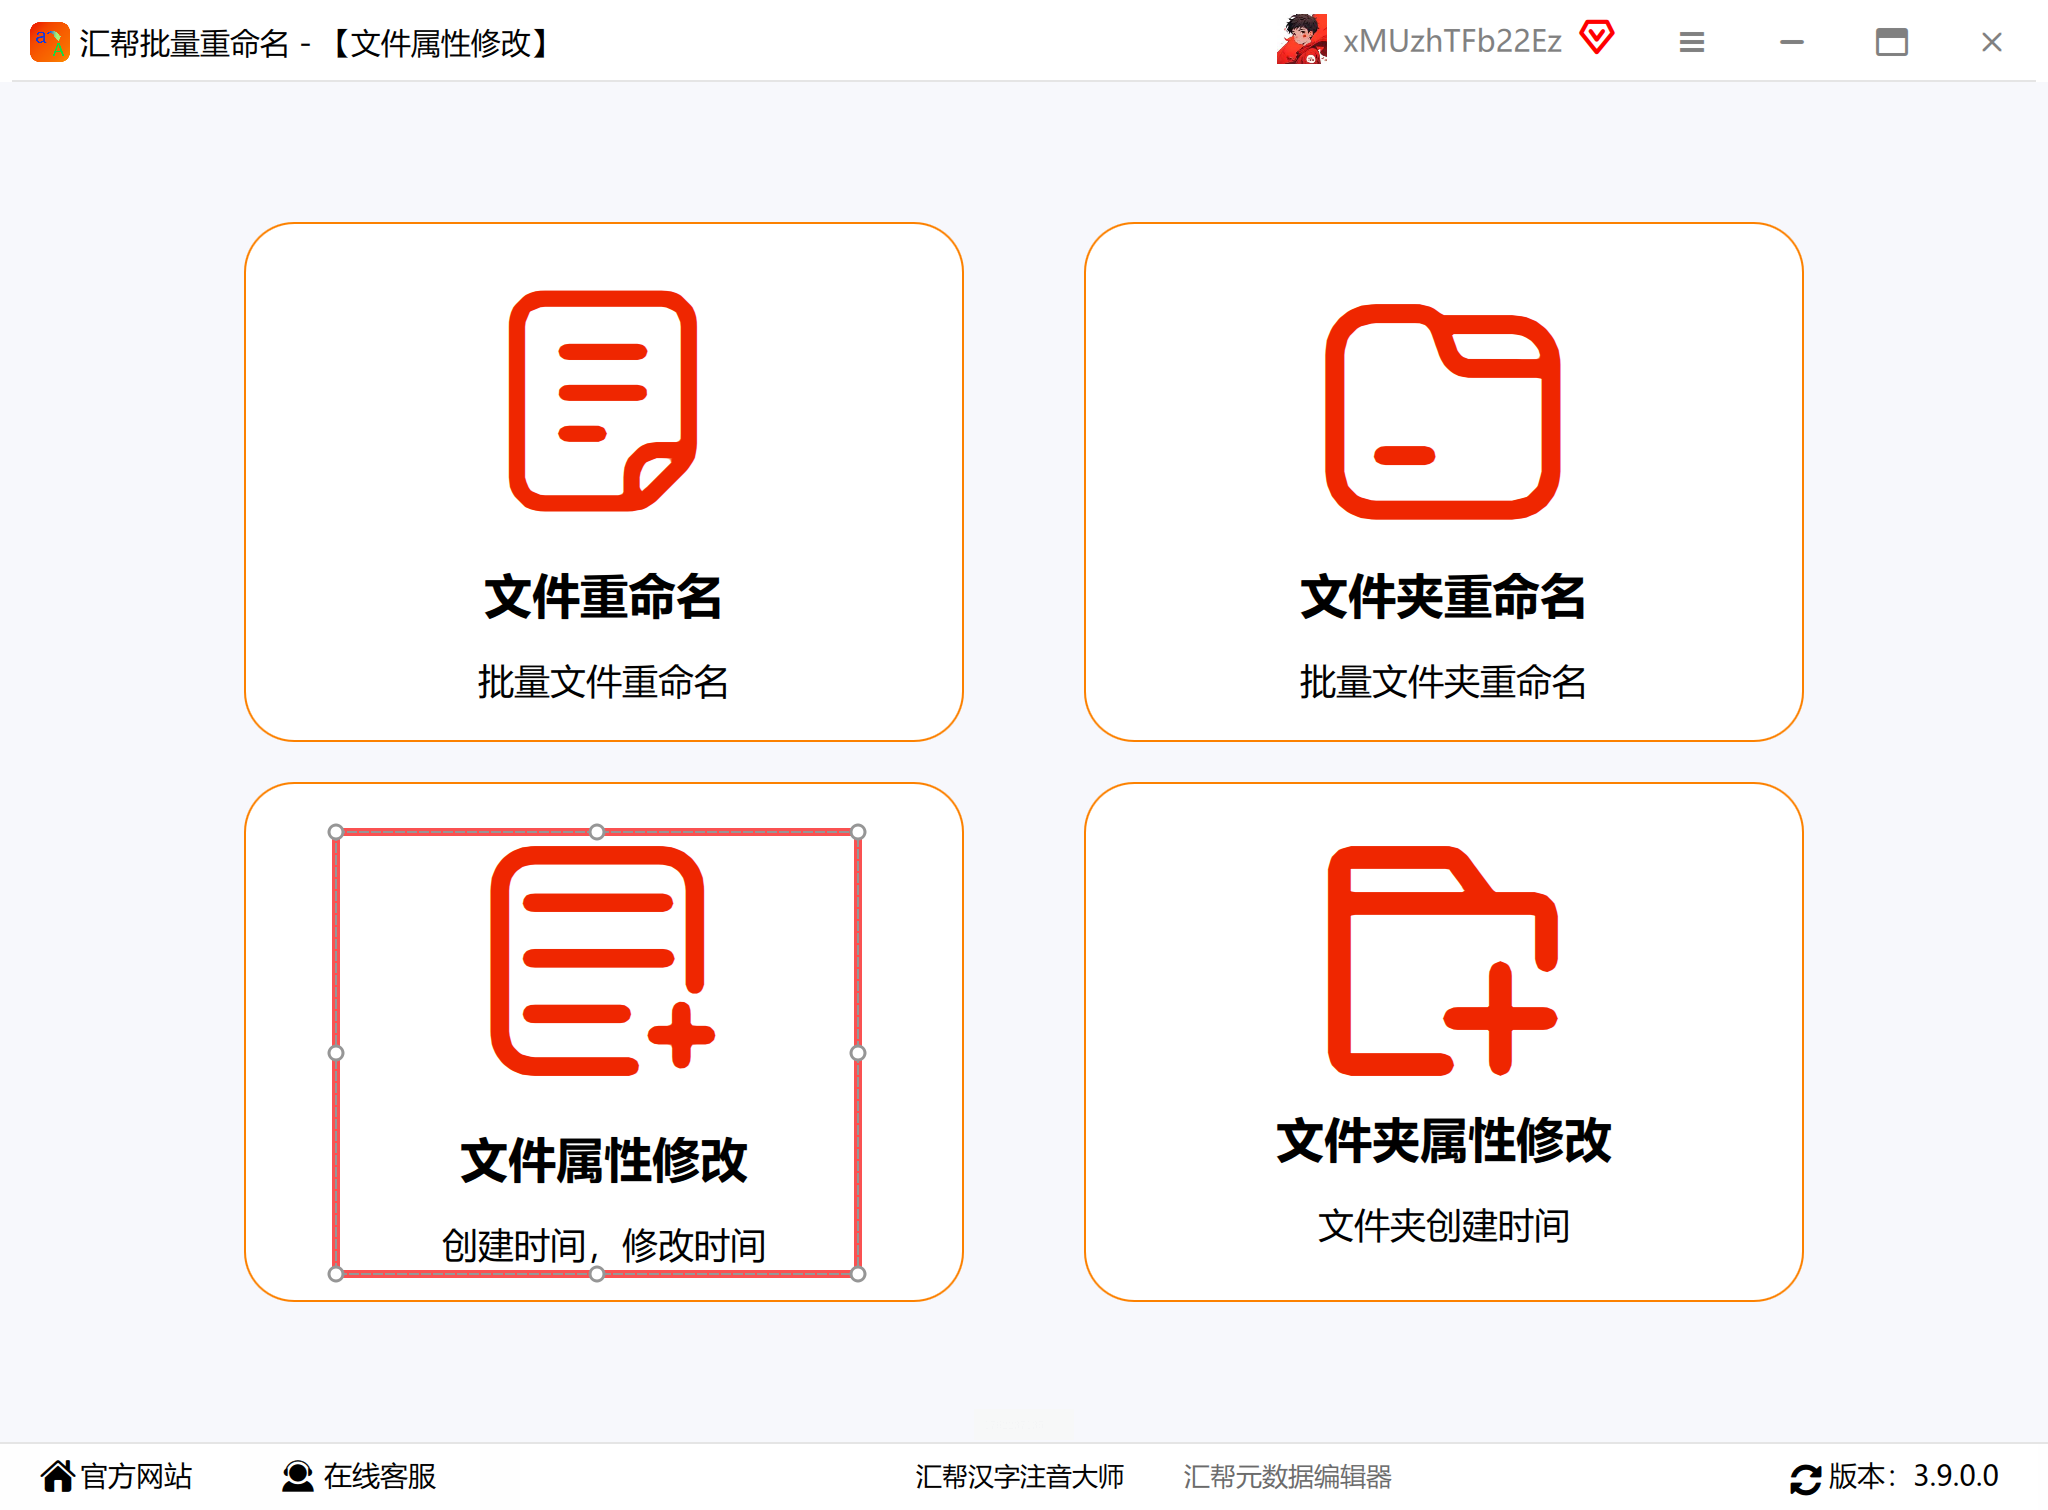
Task: Open 汇帮汉字注音大师 link
Action: (x=1019, y=1476)
